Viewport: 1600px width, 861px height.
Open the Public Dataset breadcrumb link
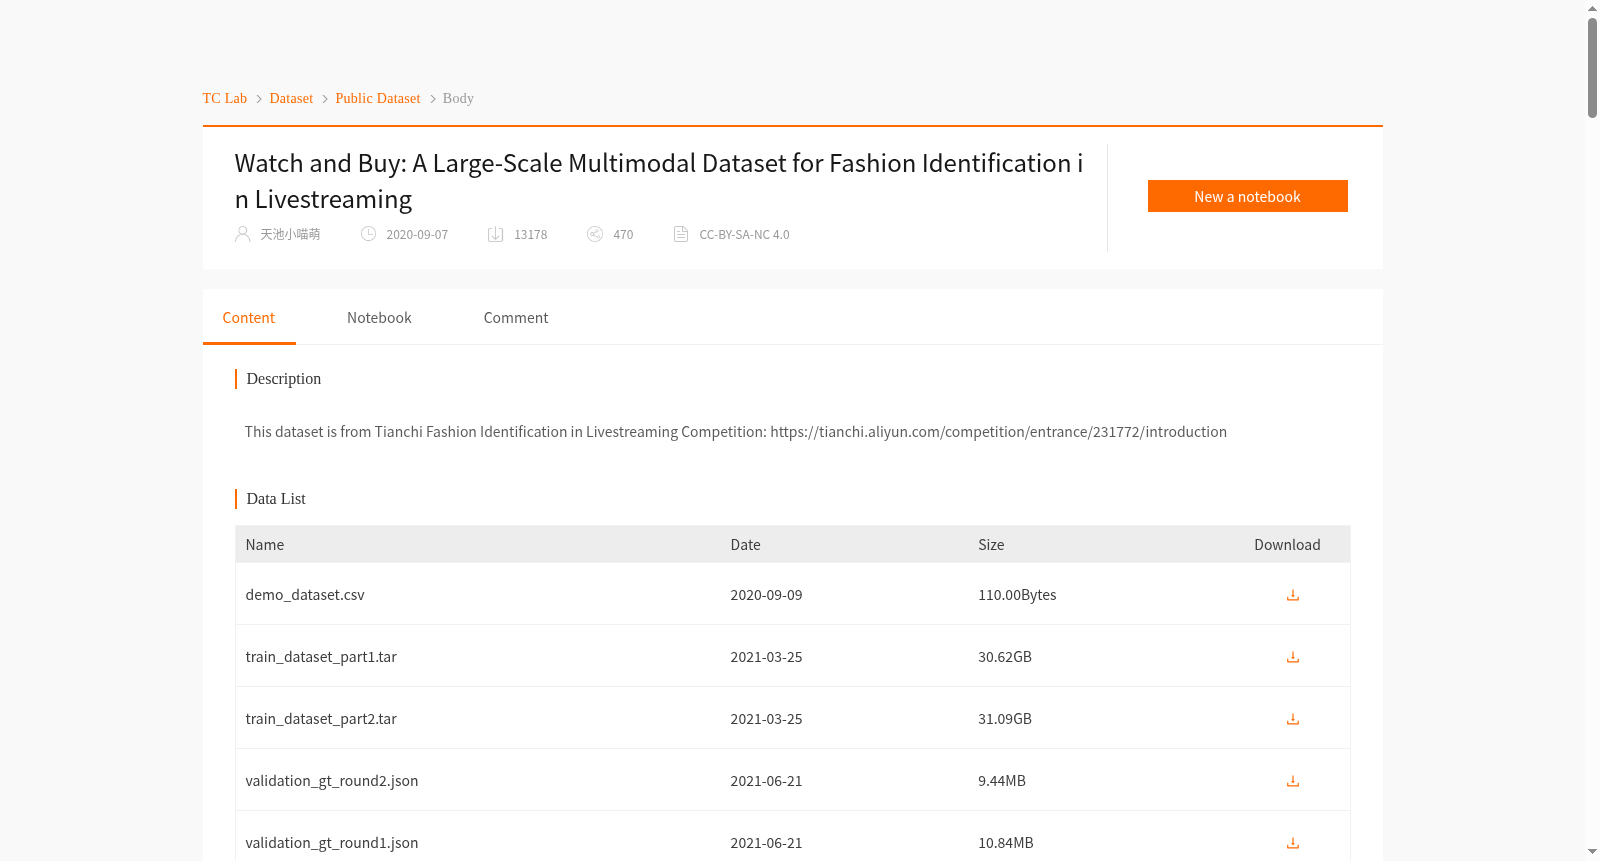tap(378, 98)
